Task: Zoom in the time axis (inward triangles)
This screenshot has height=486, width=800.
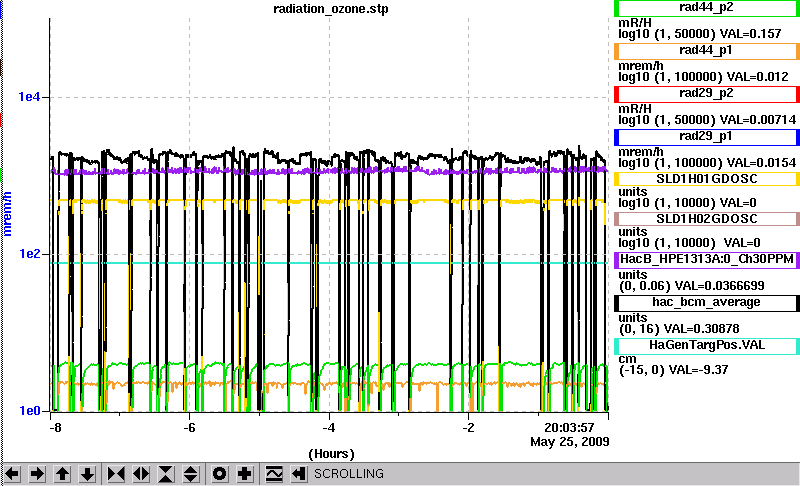Action: tap(116, 474)
